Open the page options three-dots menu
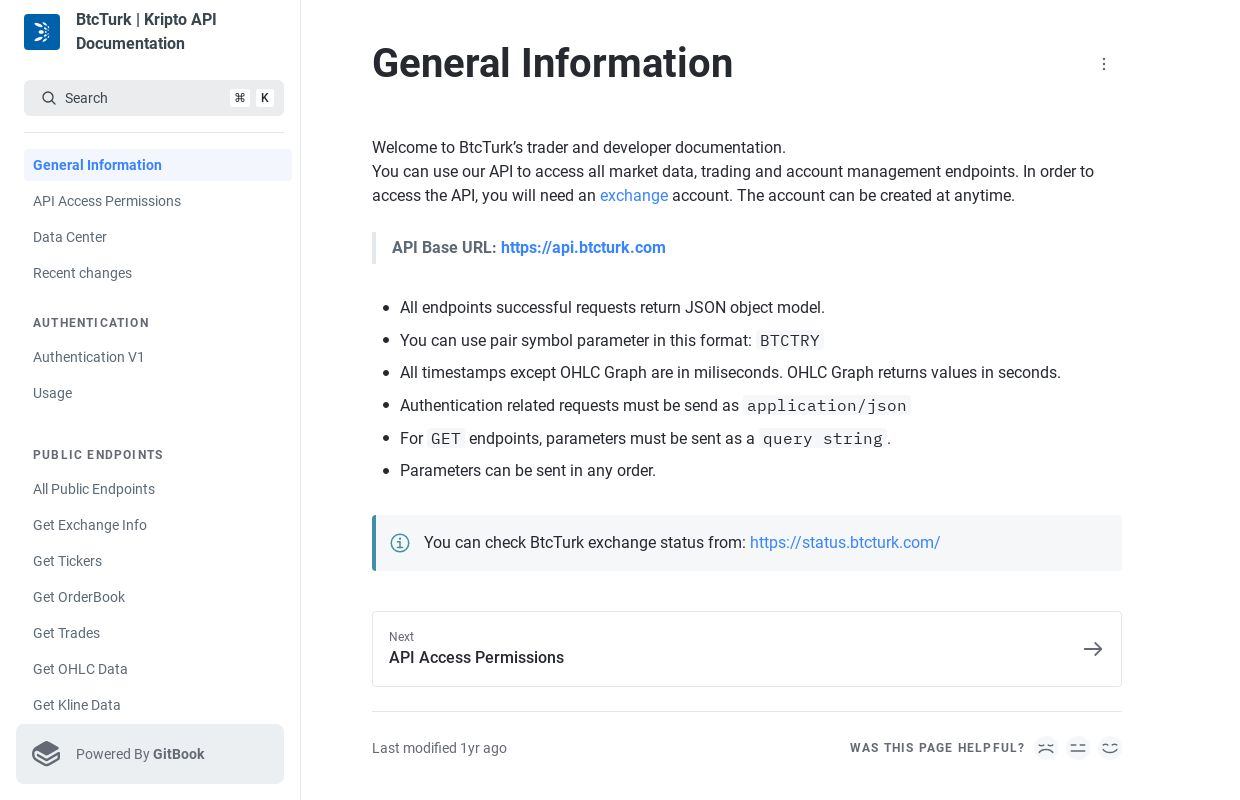This screenshot has width=1240, height=800. (x=1104, y=64)
